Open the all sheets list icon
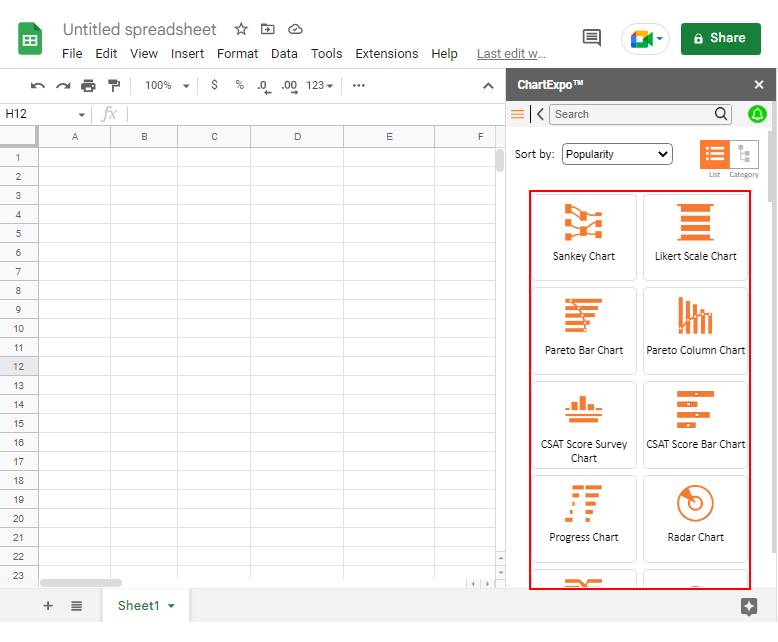 pyautogui.click(x=76, y=605)
